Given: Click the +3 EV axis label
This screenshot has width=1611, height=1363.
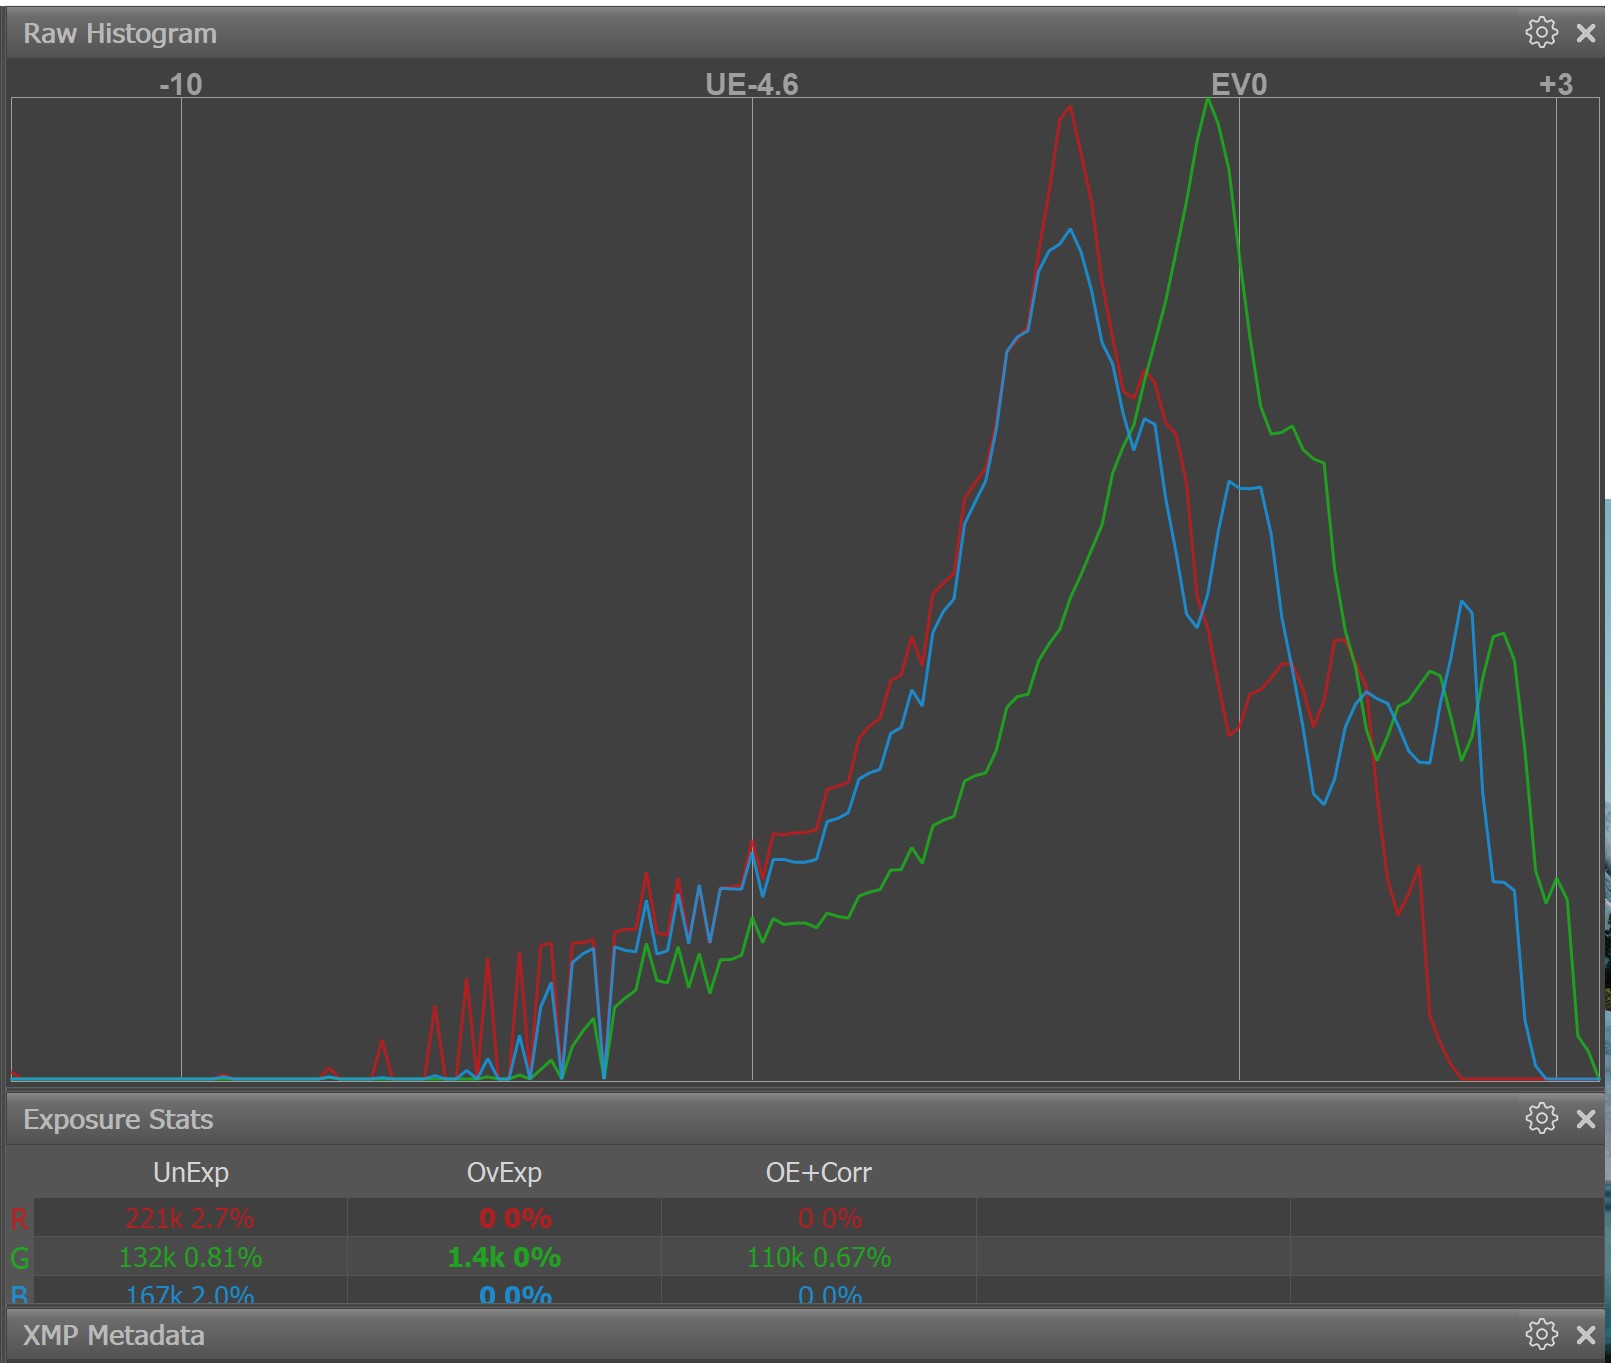Looking at the screenshot, I should coord(1555,84).
